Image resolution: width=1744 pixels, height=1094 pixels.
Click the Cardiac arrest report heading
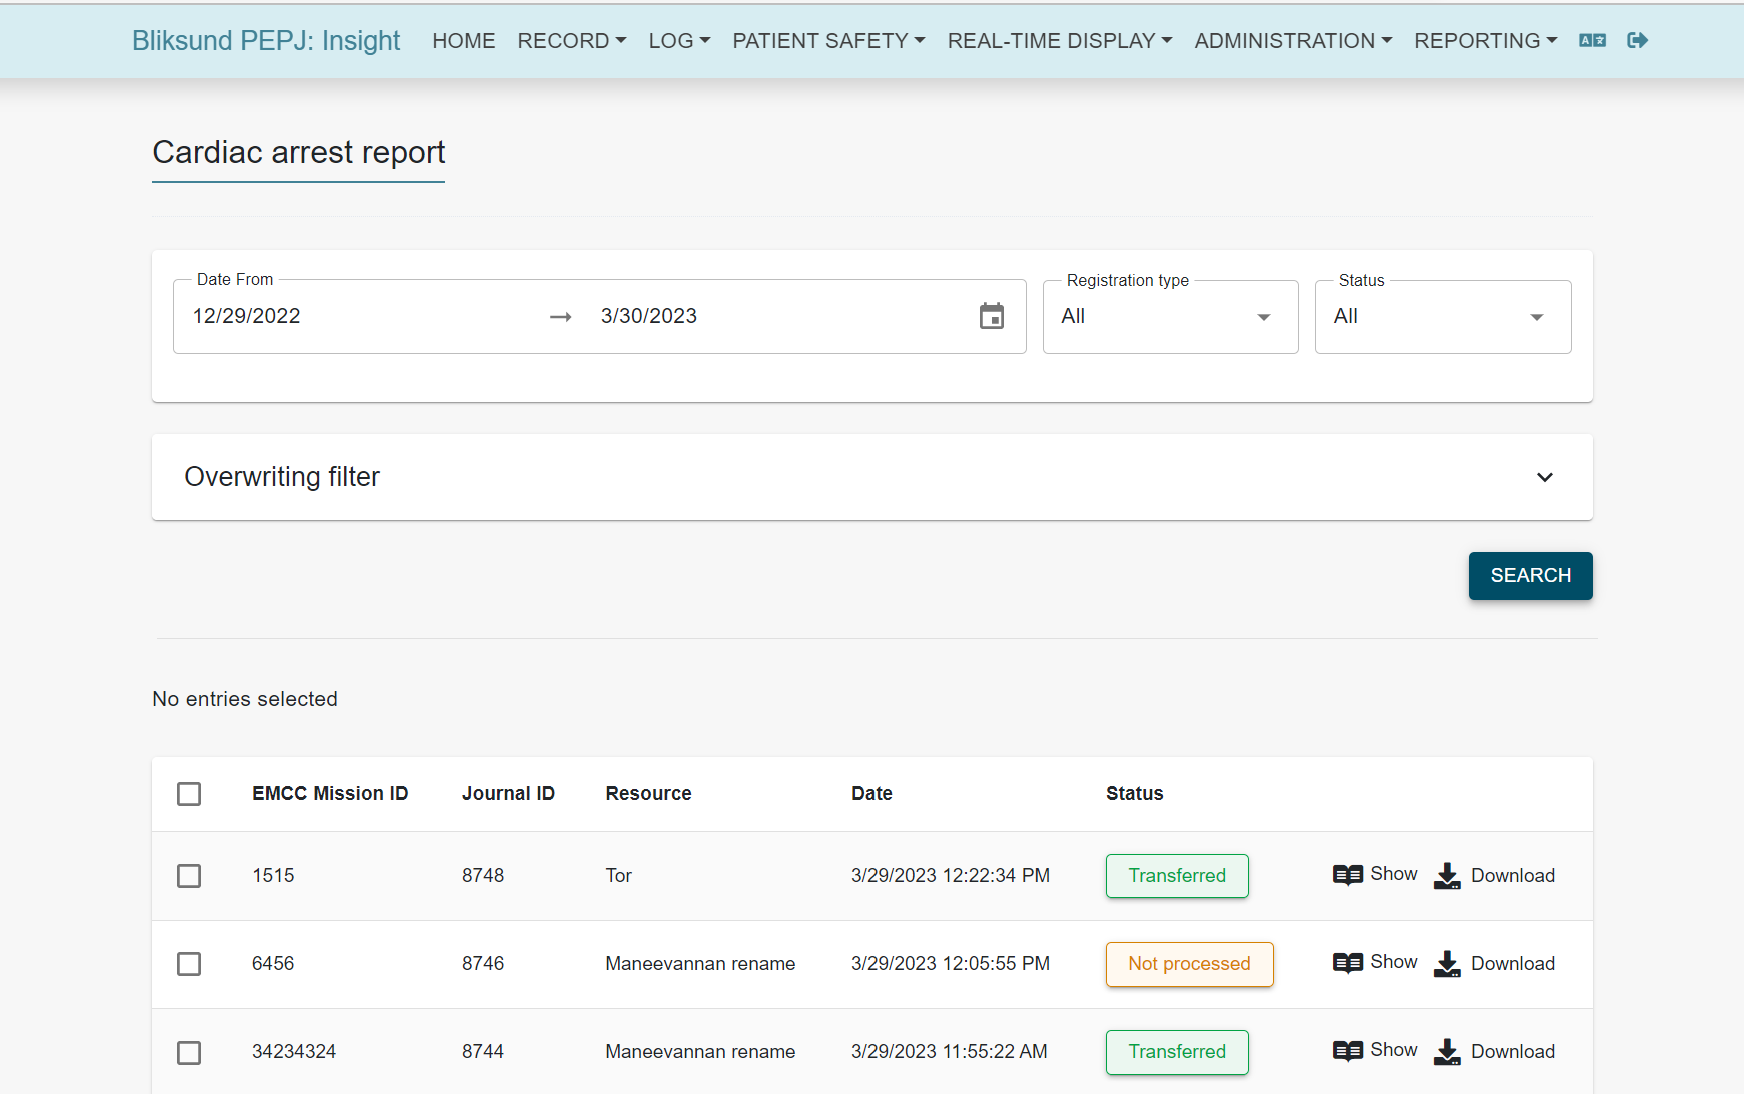299,152
